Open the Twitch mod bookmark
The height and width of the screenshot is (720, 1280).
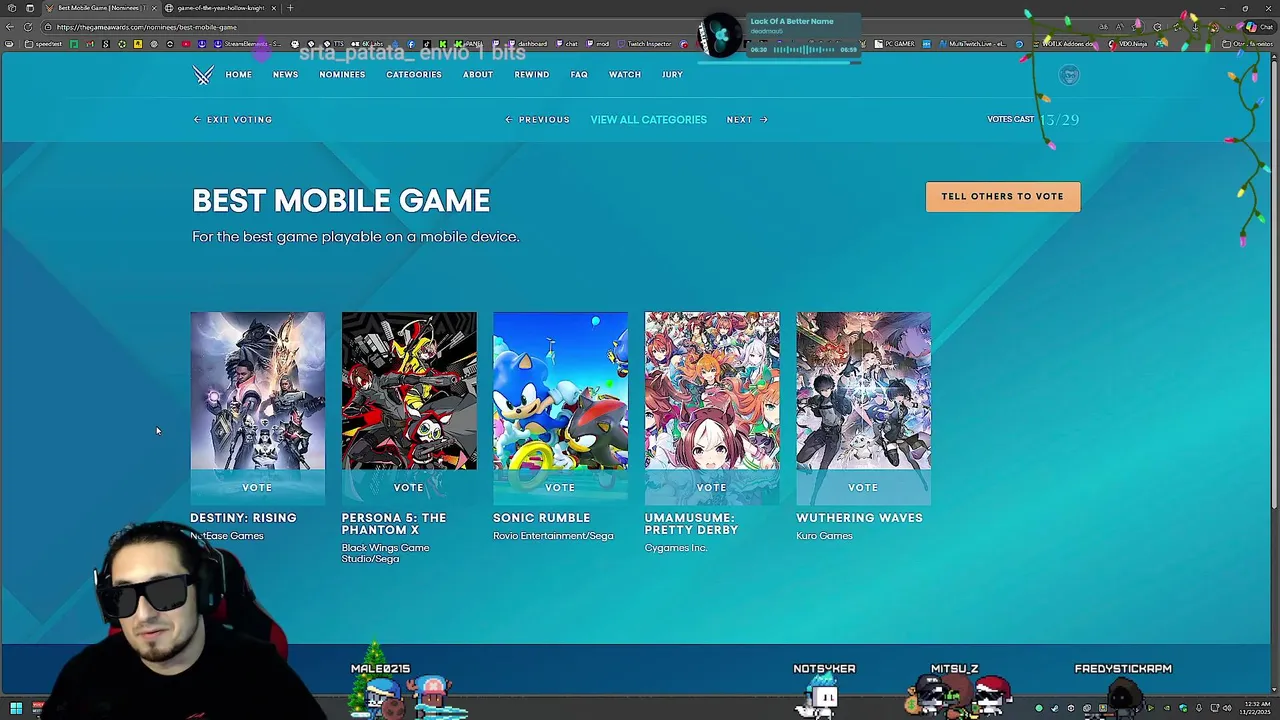pos(598,44)
